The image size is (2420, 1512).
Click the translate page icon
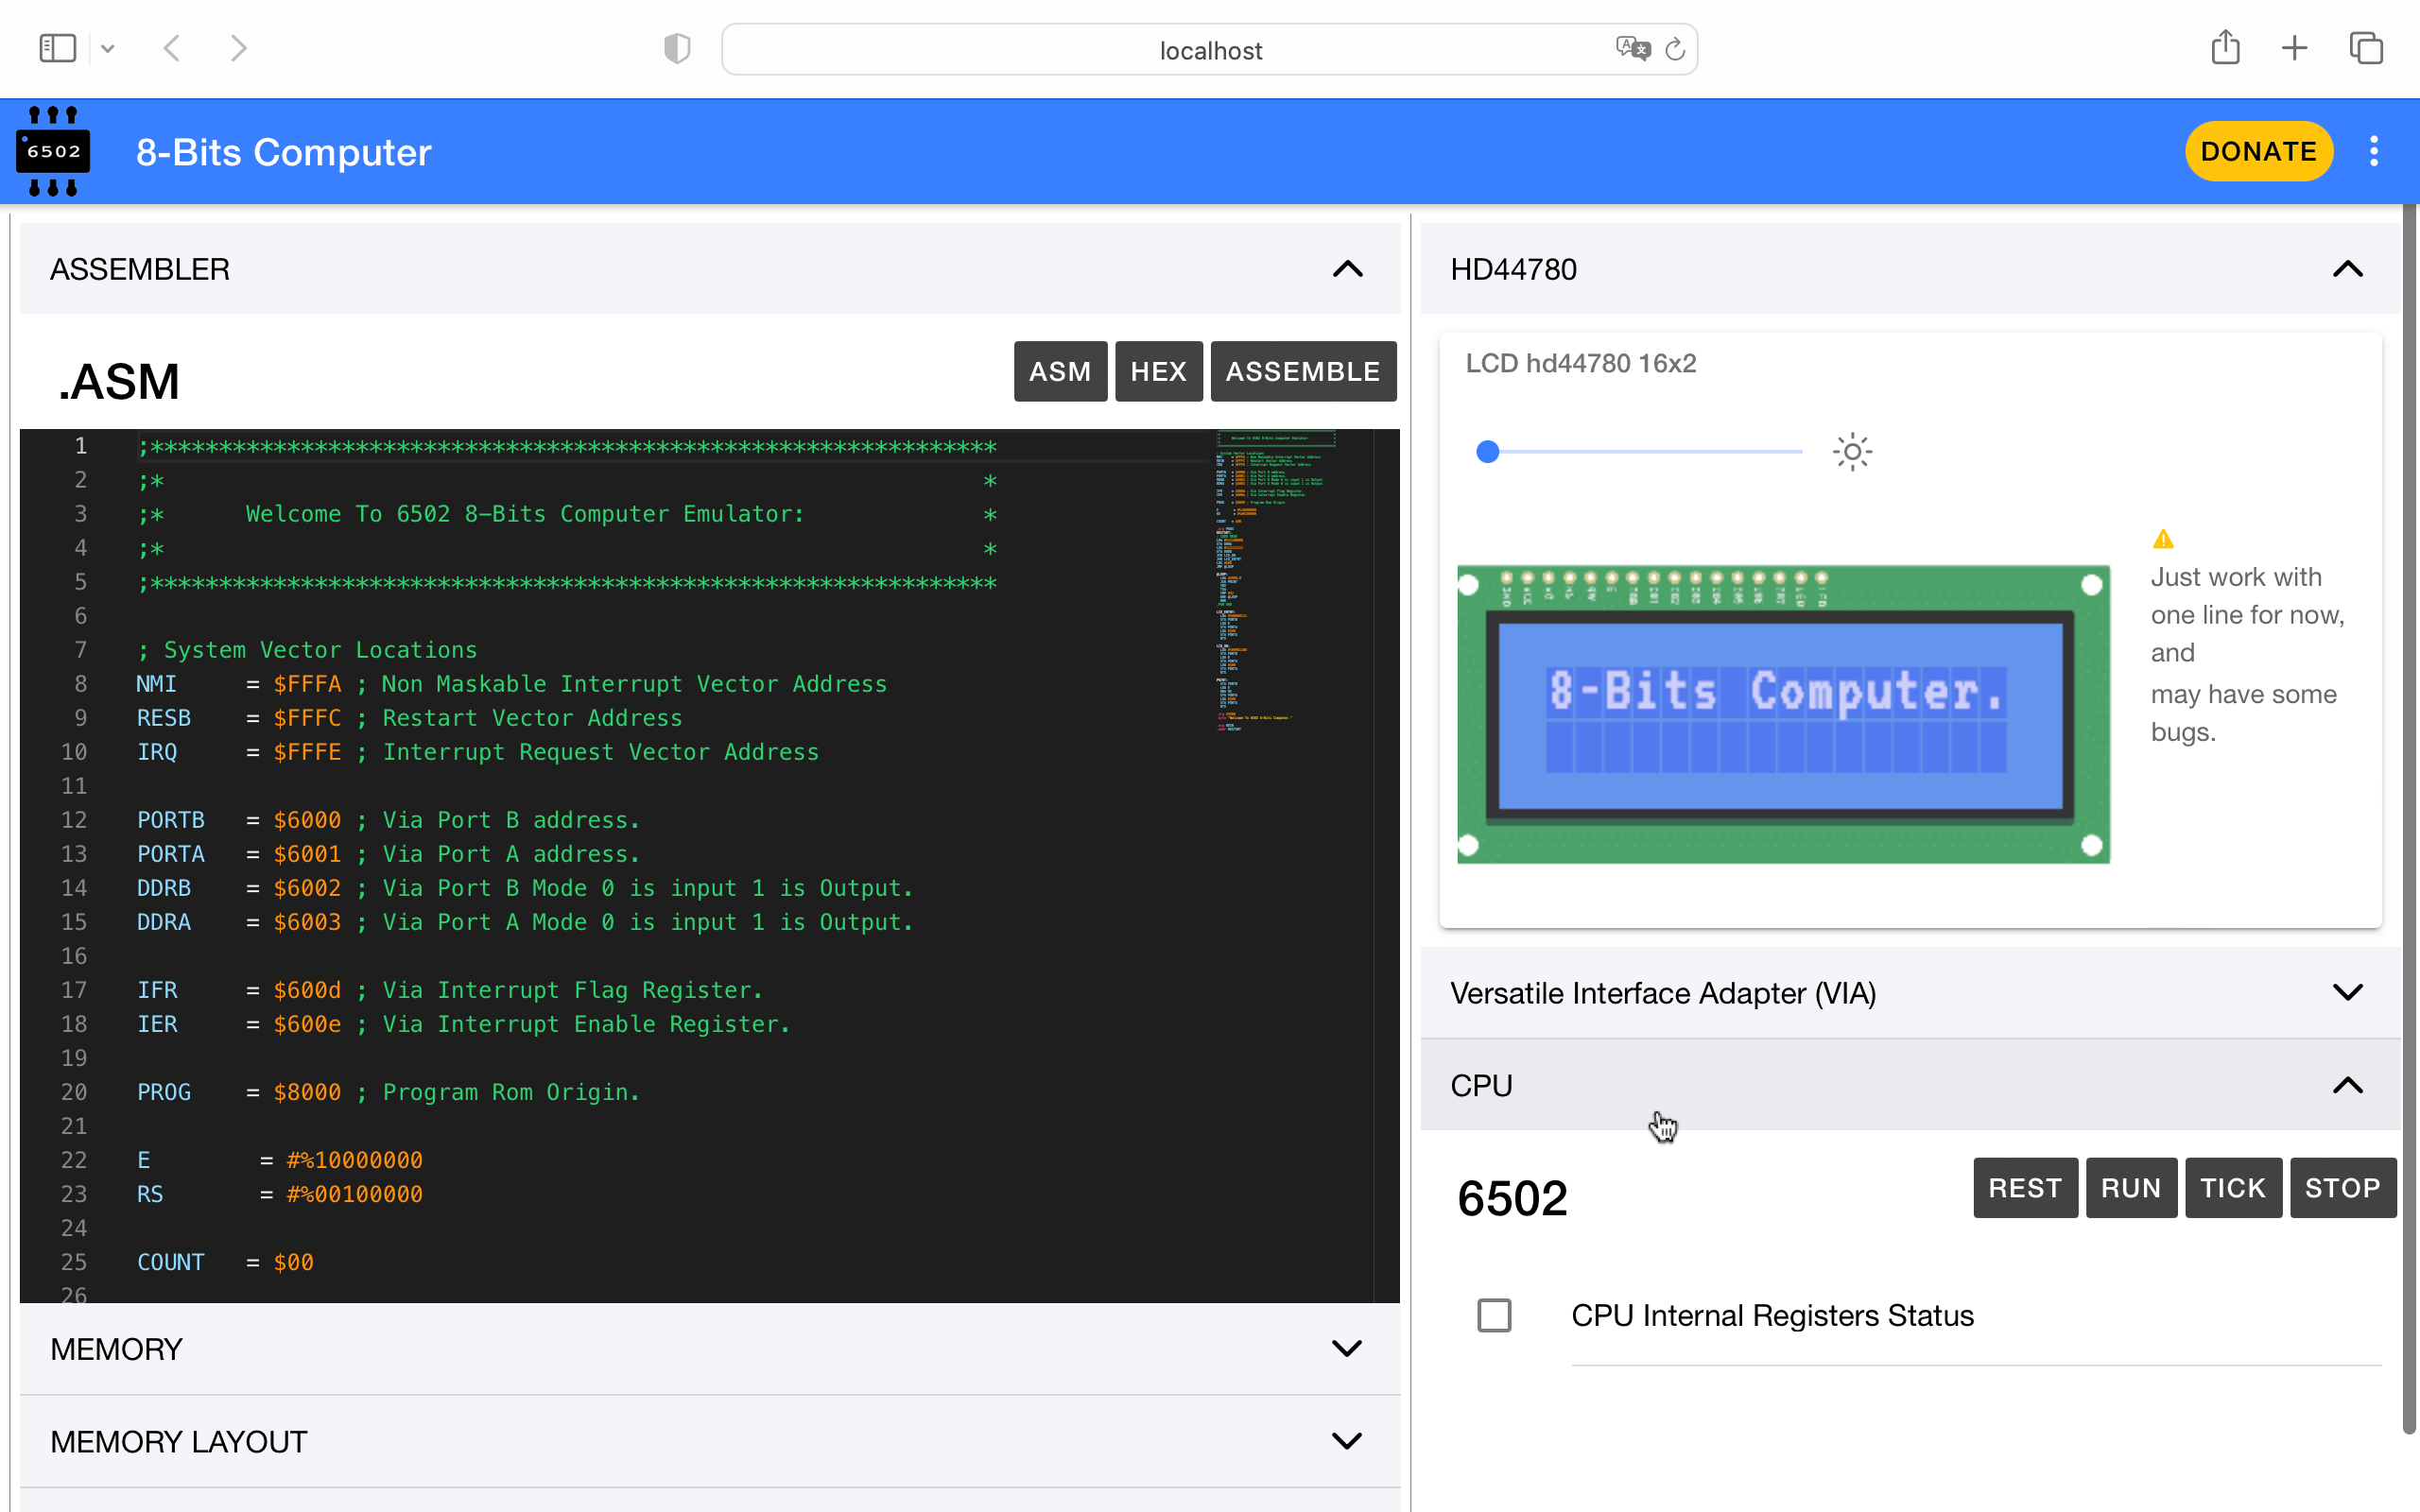coord(1631,48)
